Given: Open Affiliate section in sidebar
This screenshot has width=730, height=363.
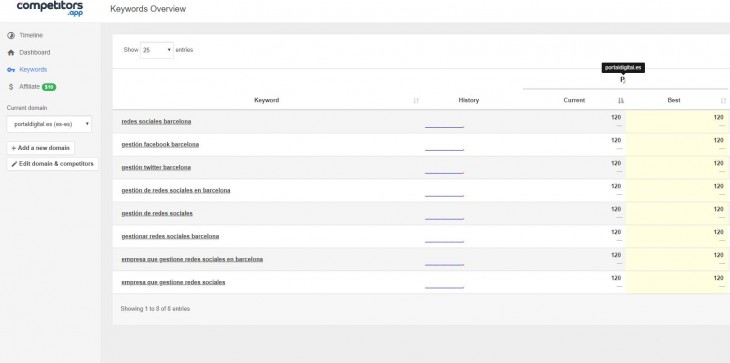Looking at the screenshot, I should (29, 87).
